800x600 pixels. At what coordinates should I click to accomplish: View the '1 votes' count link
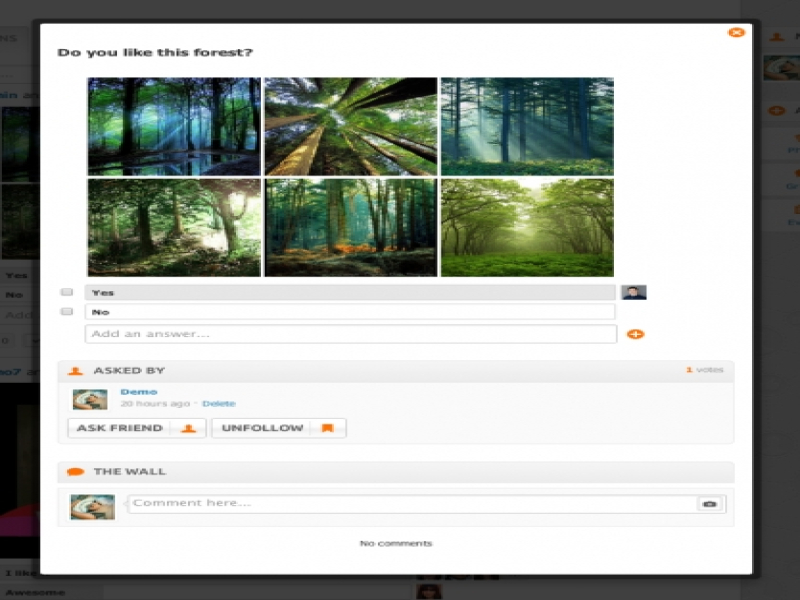point(704,370)
